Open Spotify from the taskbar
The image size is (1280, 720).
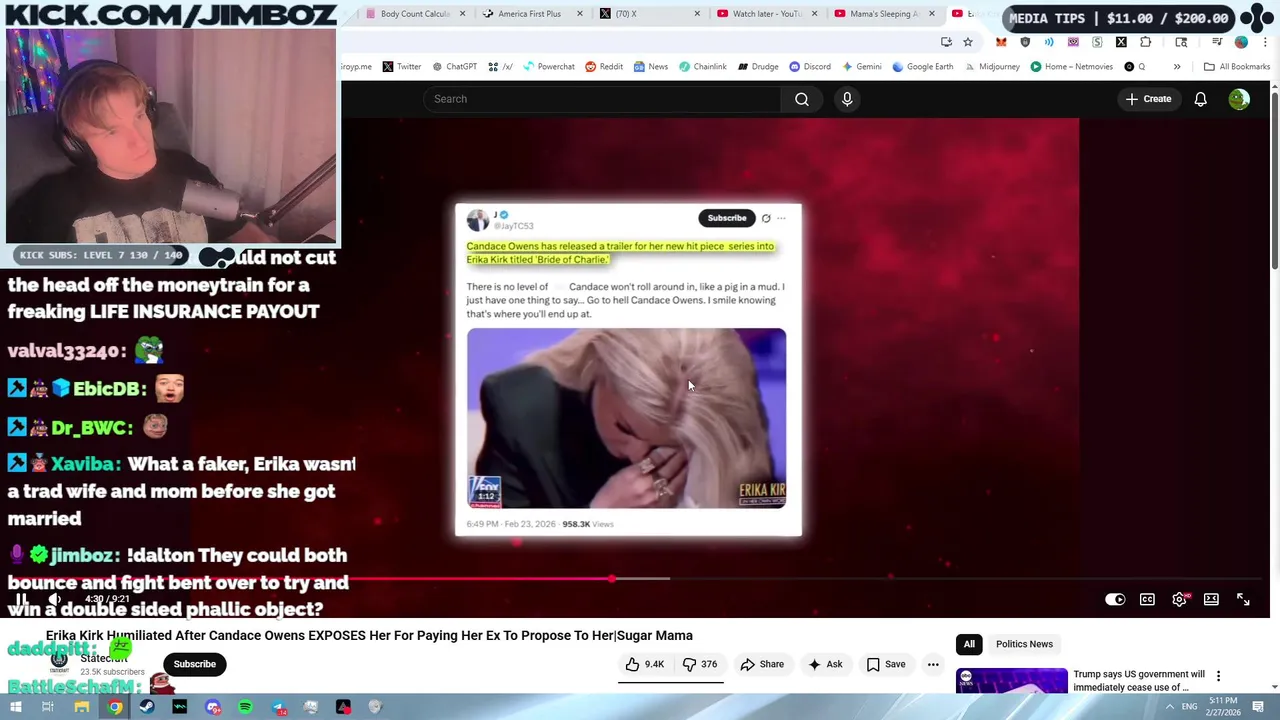(245, 707)
